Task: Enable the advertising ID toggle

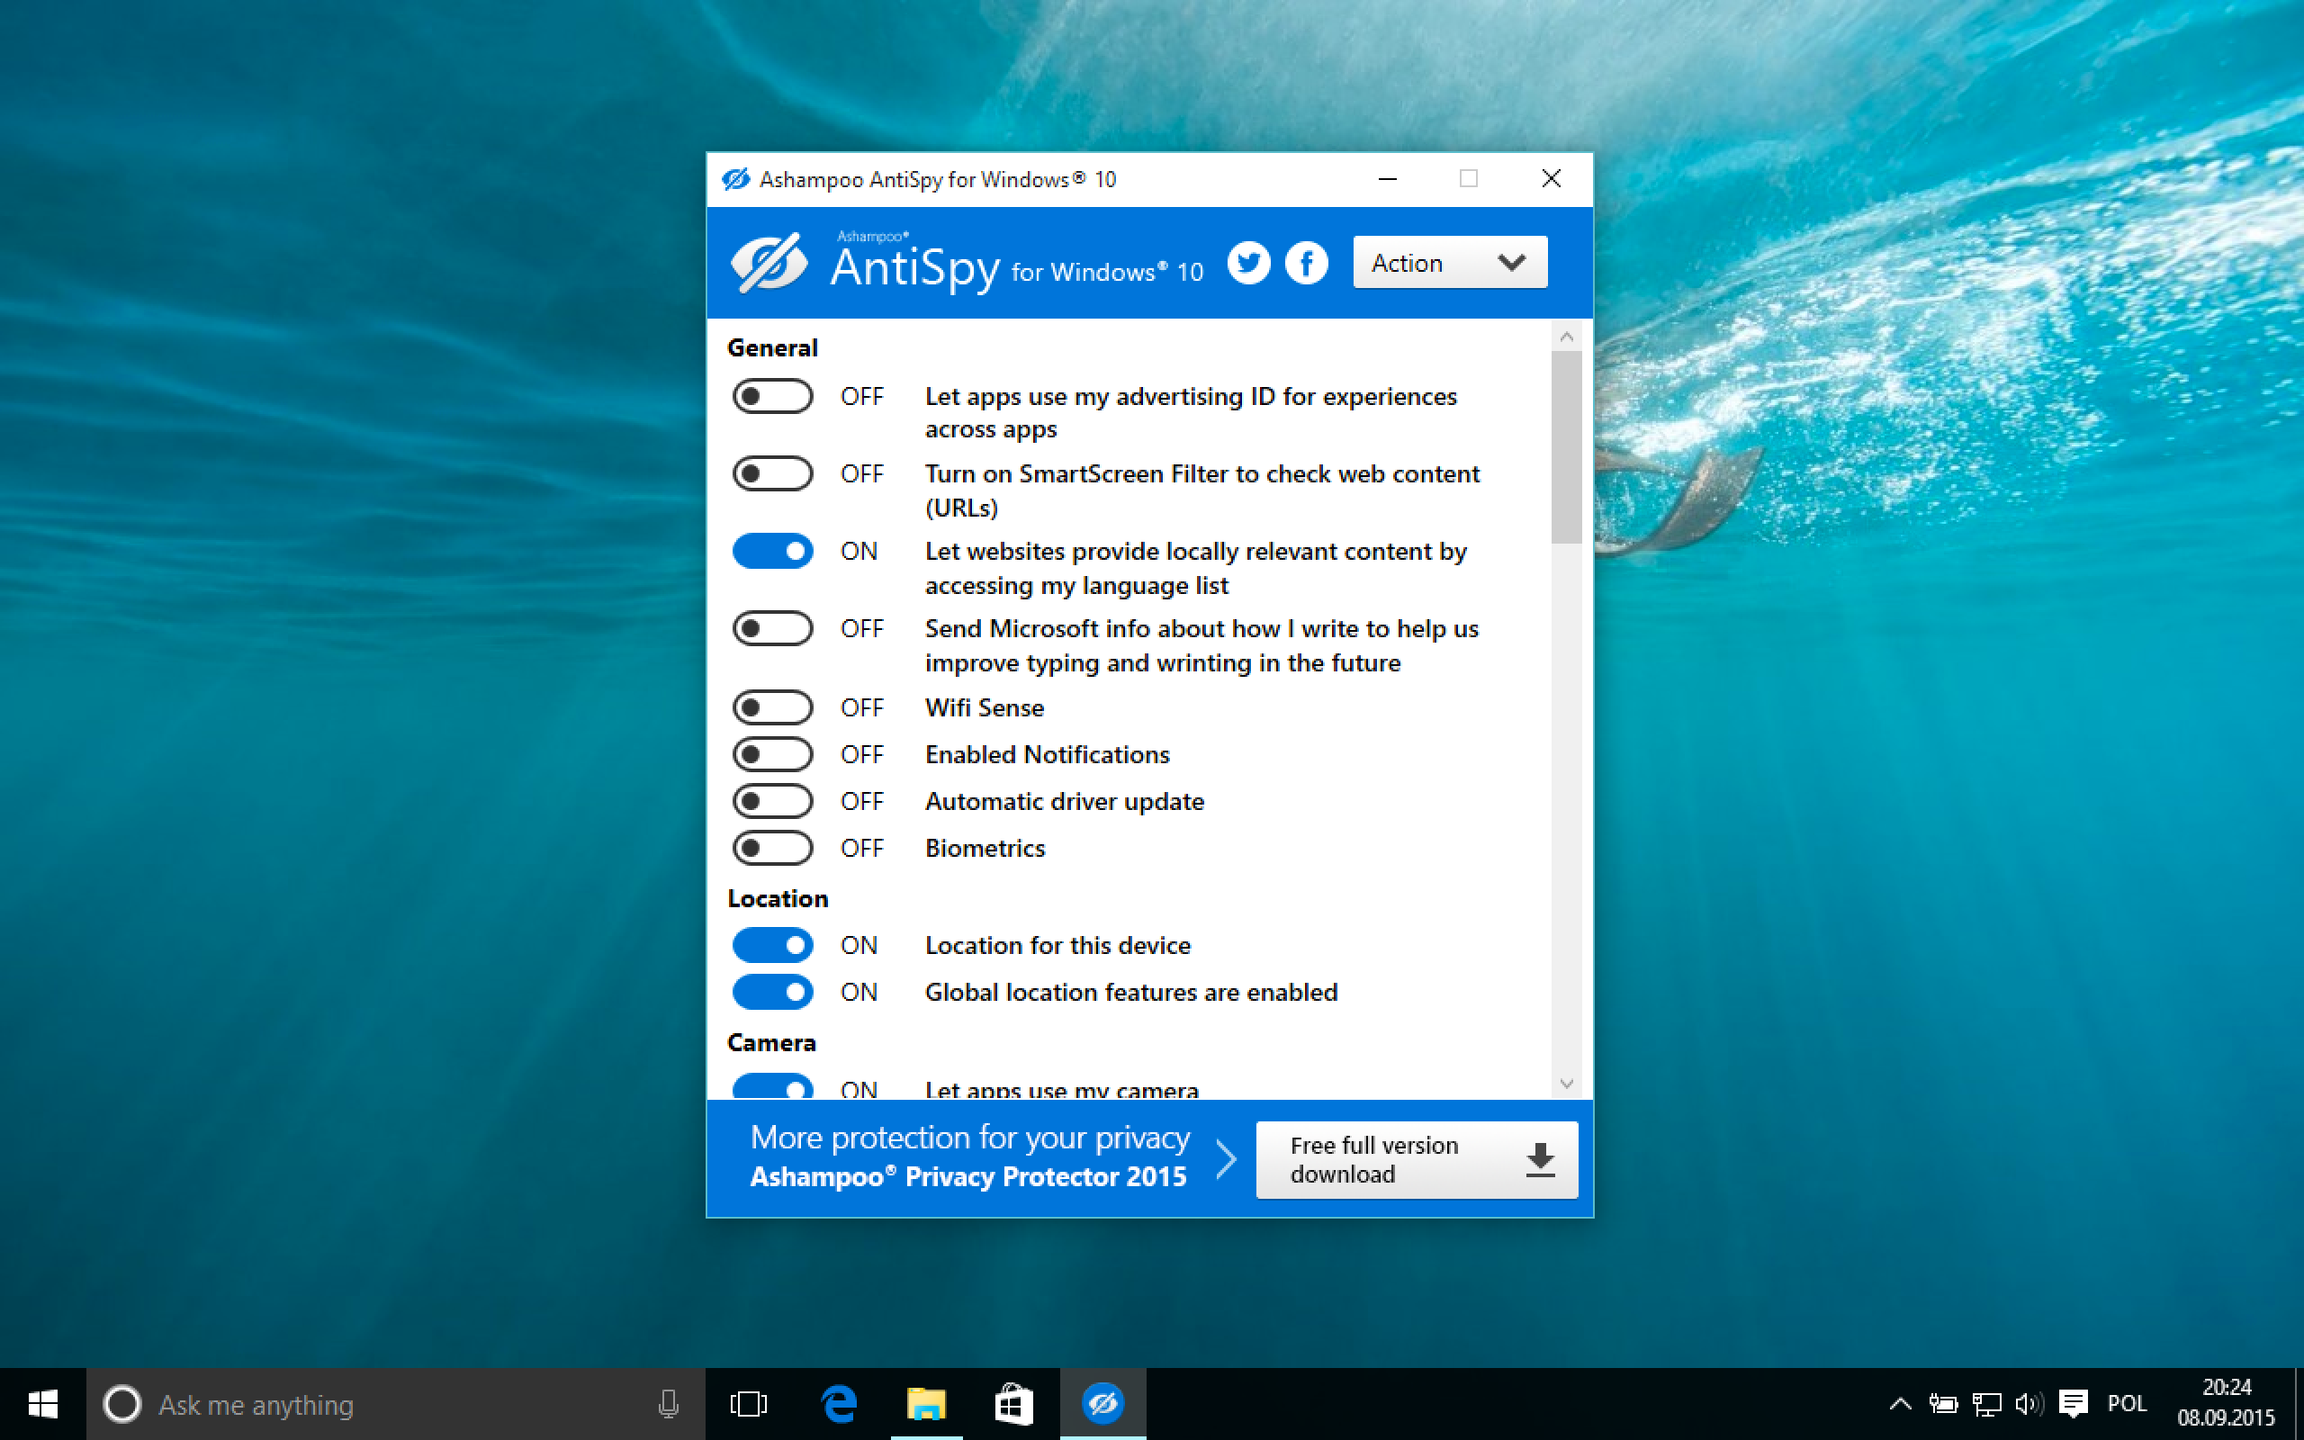Action: point(772,396)
